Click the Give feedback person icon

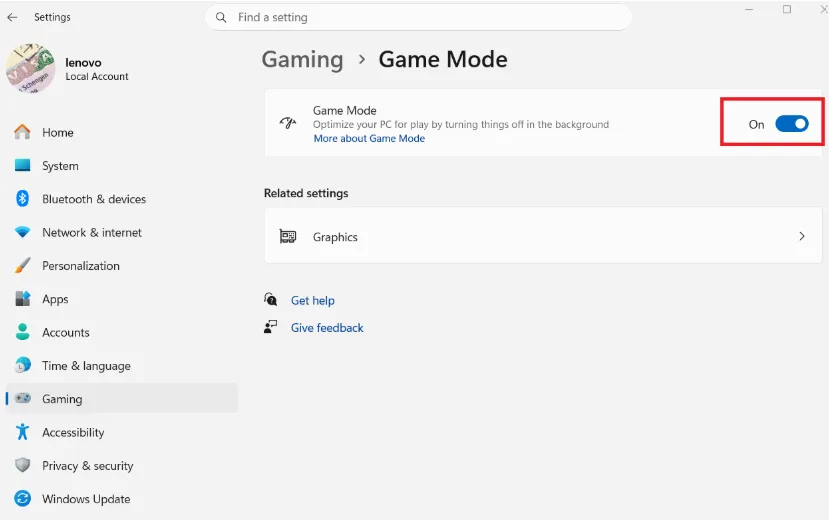(270, 327)
